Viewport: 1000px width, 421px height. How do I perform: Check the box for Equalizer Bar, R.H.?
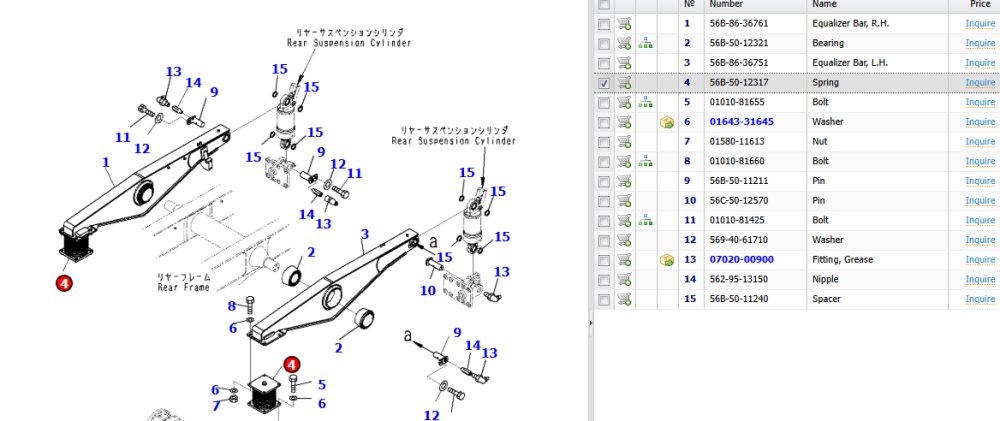tap(604, 25)
